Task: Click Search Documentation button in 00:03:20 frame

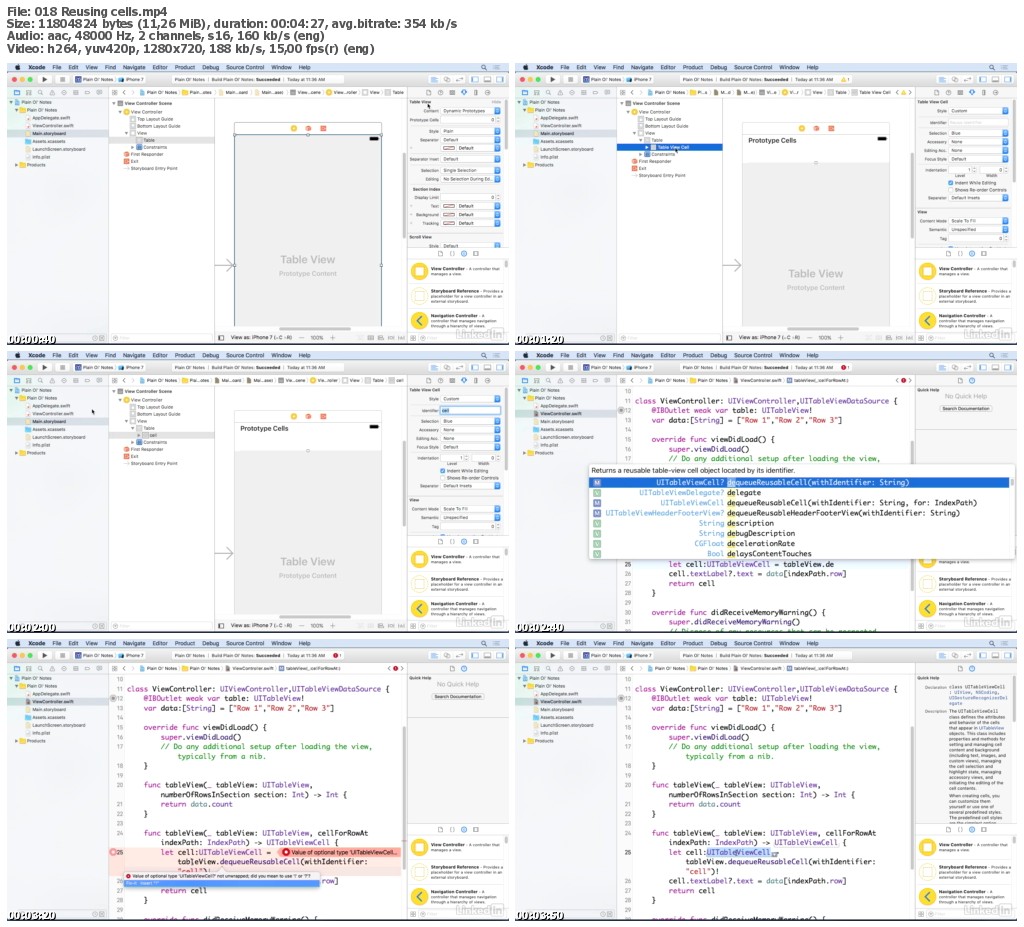Action: click(x=458, y=696)
